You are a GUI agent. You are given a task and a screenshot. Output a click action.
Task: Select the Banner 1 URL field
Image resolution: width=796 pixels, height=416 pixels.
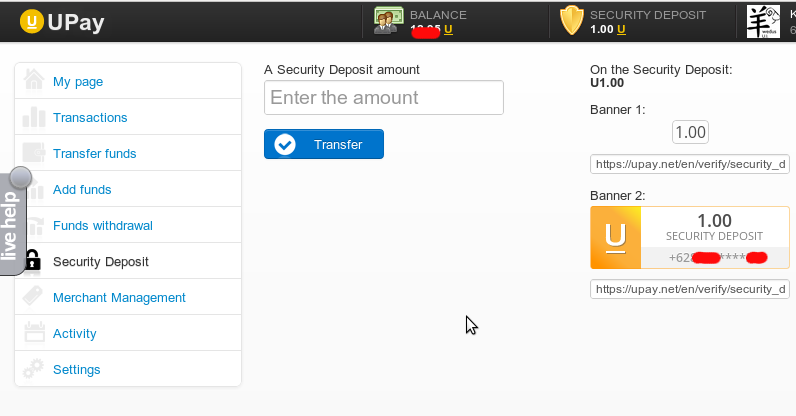689,164
